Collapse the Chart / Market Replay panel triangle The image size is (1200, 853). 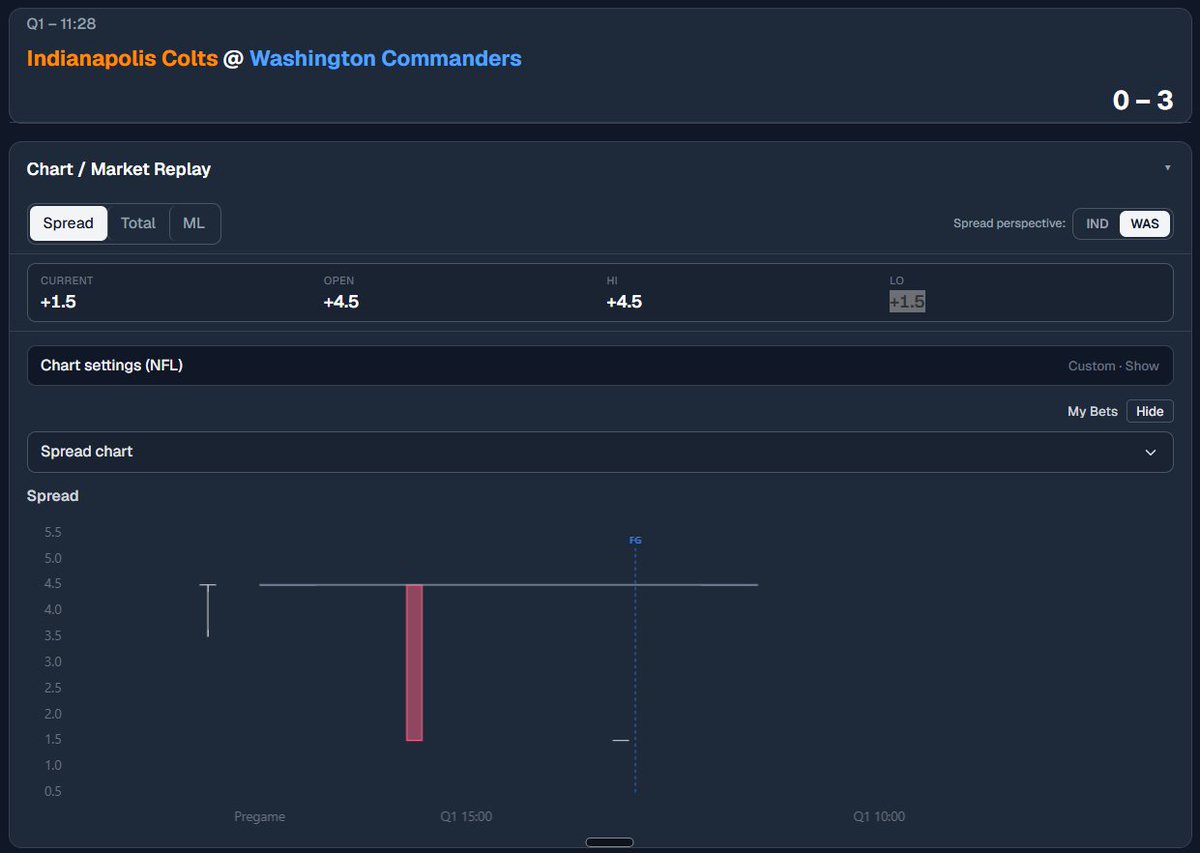pos(1167,168)
